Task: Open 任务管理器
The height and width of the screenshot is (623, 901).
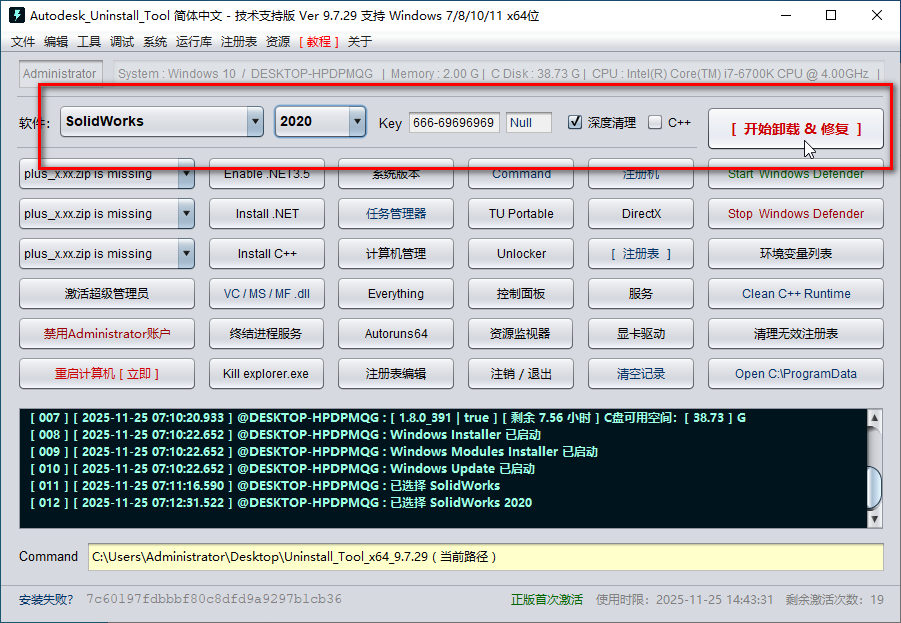Action: click(x=396, y=214)
